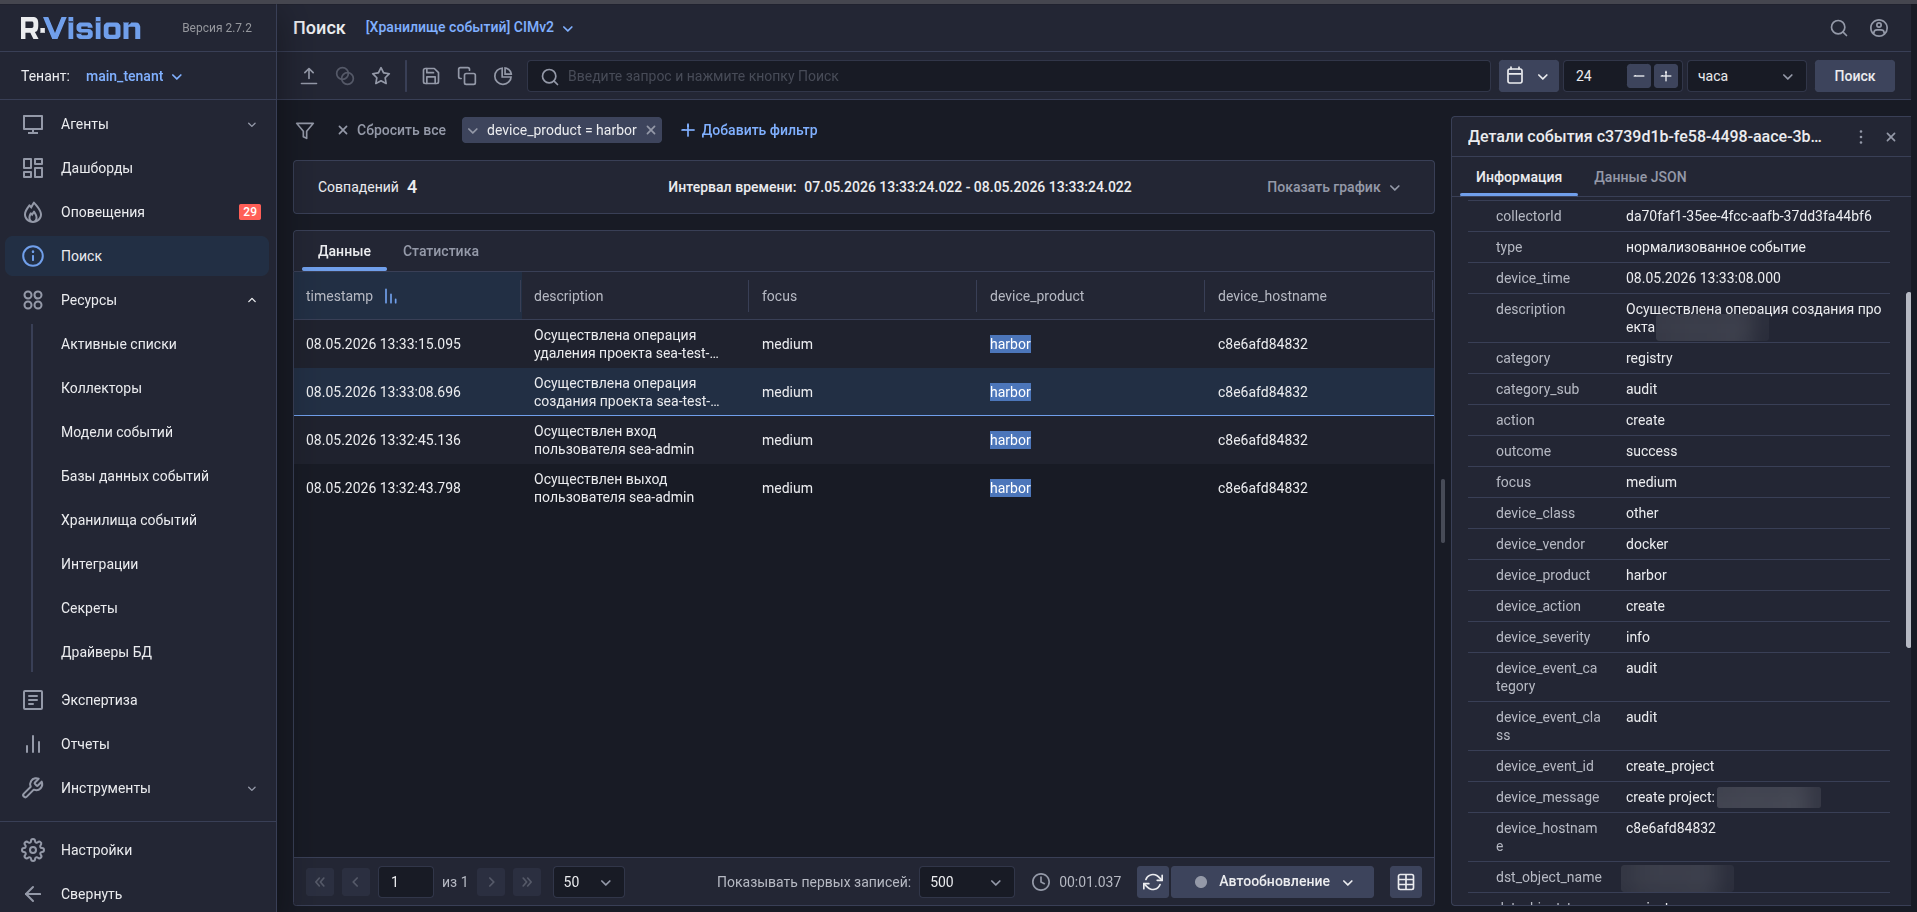
Task: Open event details three-dot menu
Action: pos(1861,137)
